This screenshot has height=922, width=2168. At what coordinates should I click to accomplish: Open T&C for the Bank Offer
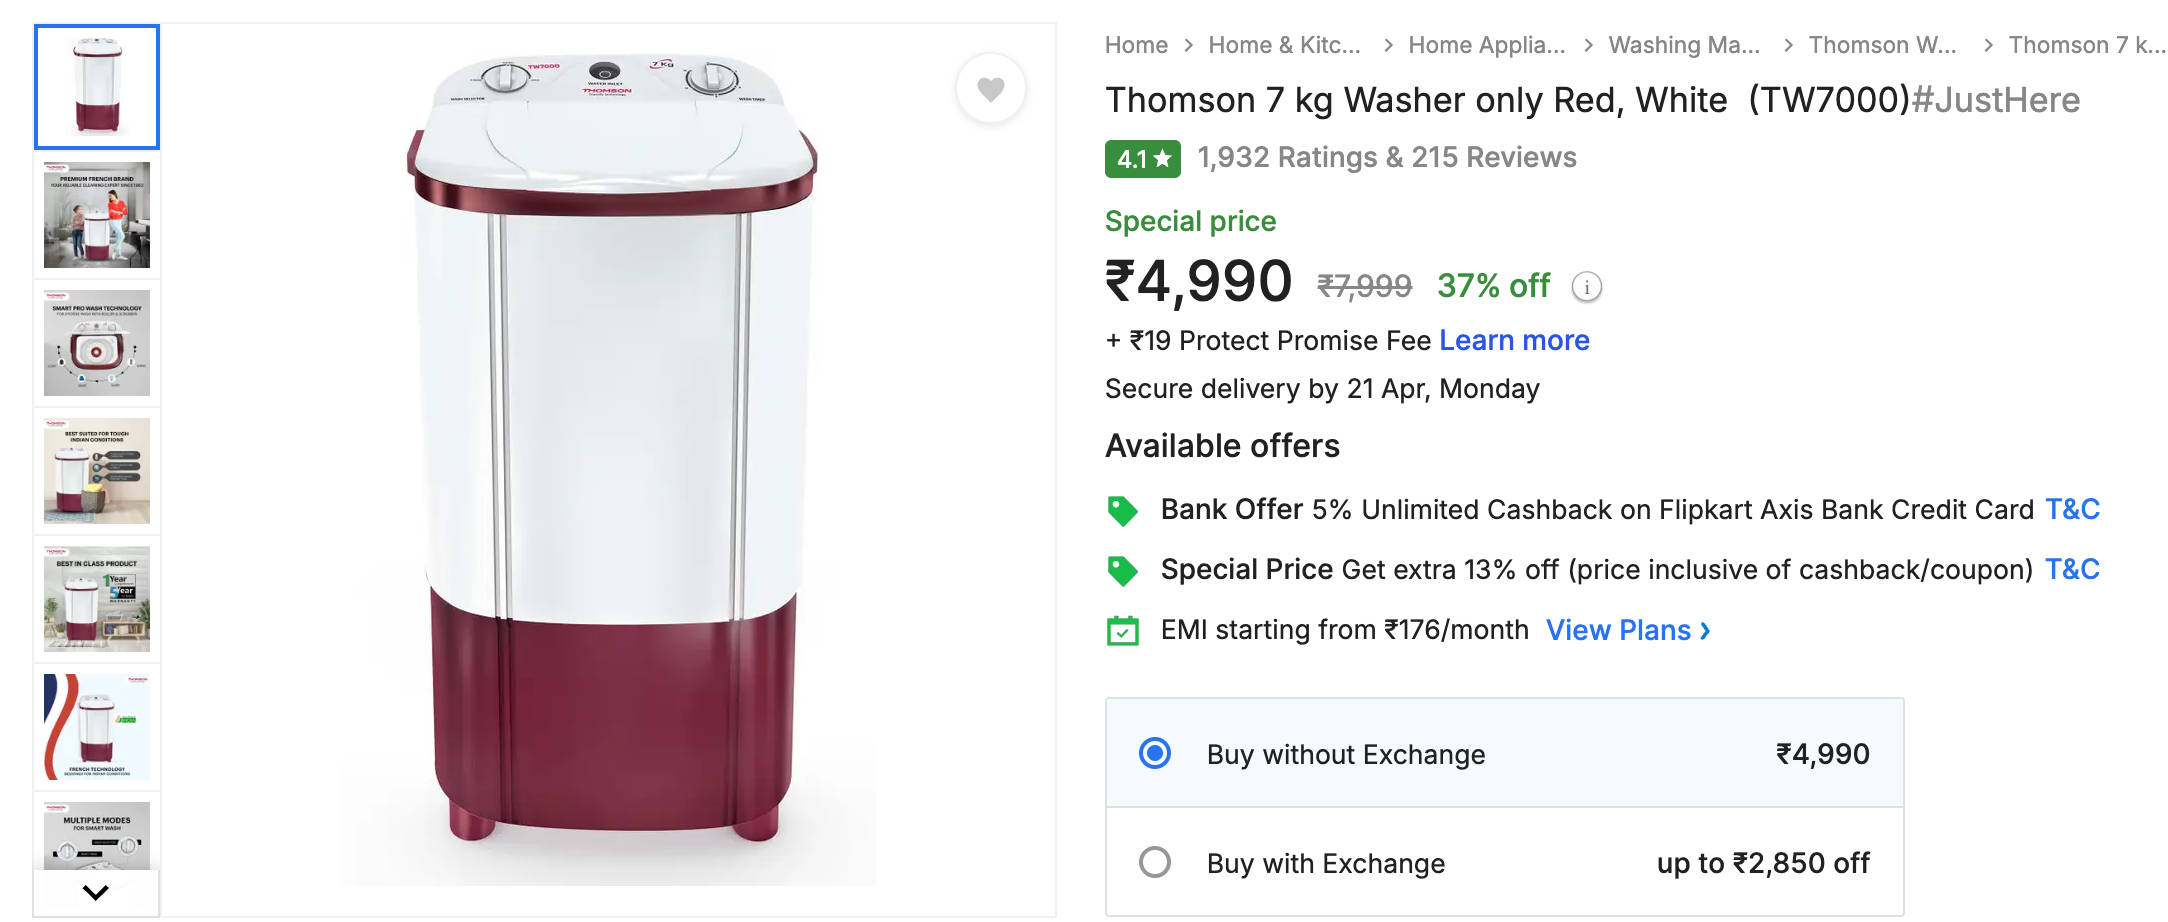point(2072,510)
